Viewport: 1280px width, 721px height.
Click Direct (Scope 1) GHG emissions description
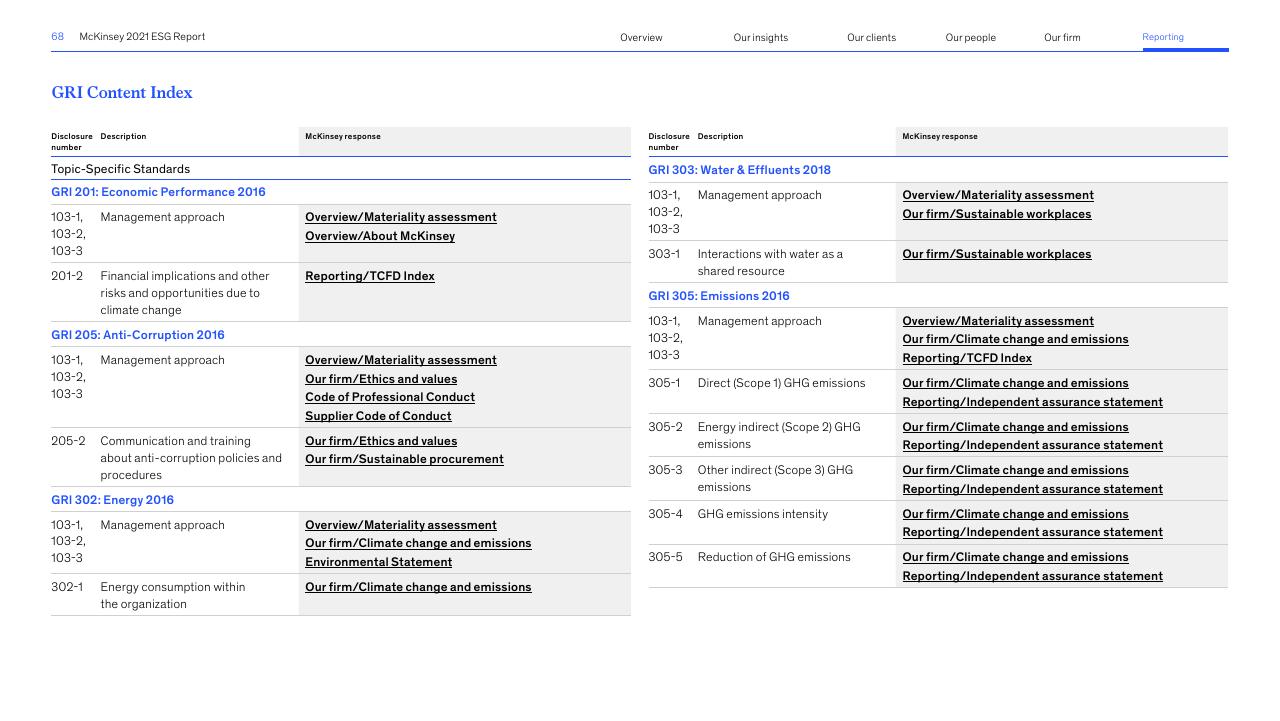click(x=781, y=383)
